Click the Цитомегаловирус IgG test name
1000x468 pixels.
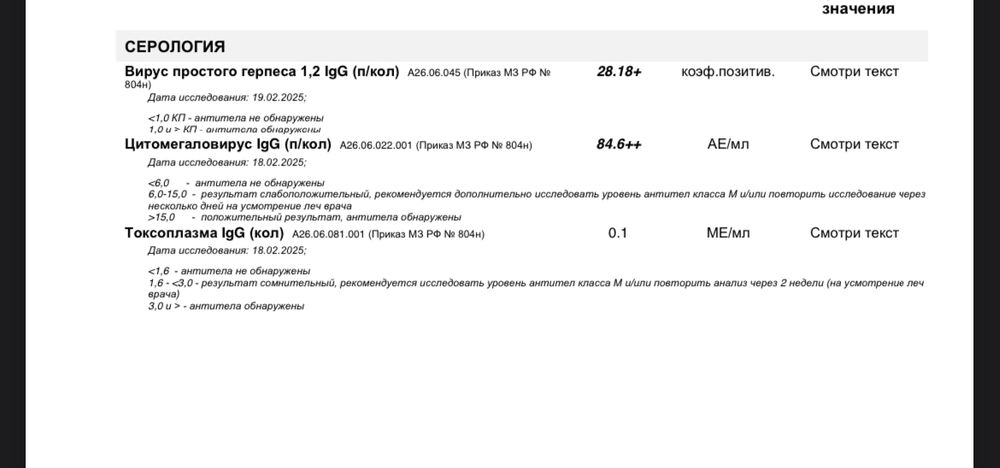coord(228,145)
